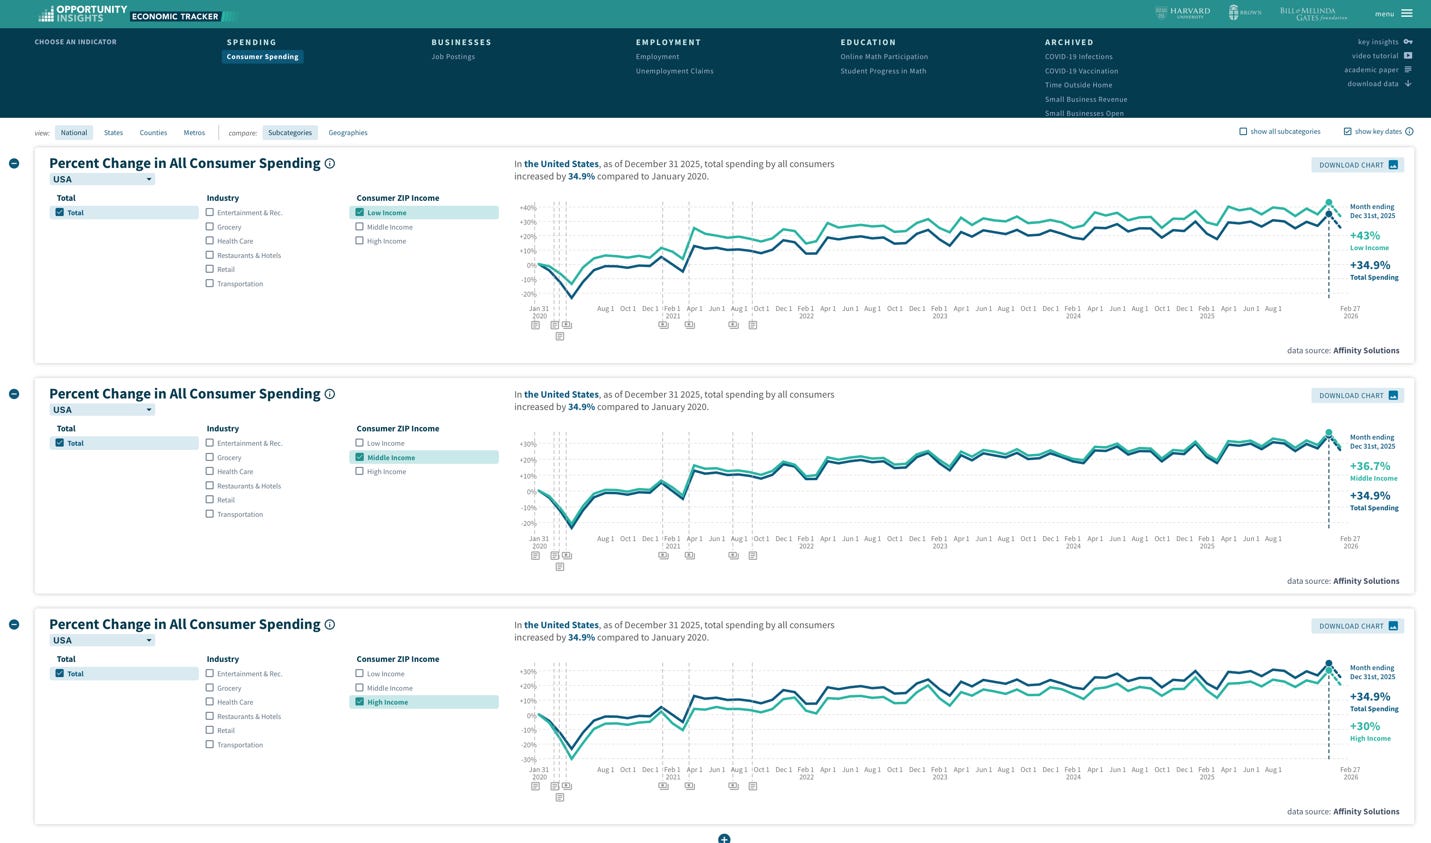Screen dimensions: 1431x843
Task: Open the COVID-19 Vaccination indicator
Action: (x=1082, y=71)
